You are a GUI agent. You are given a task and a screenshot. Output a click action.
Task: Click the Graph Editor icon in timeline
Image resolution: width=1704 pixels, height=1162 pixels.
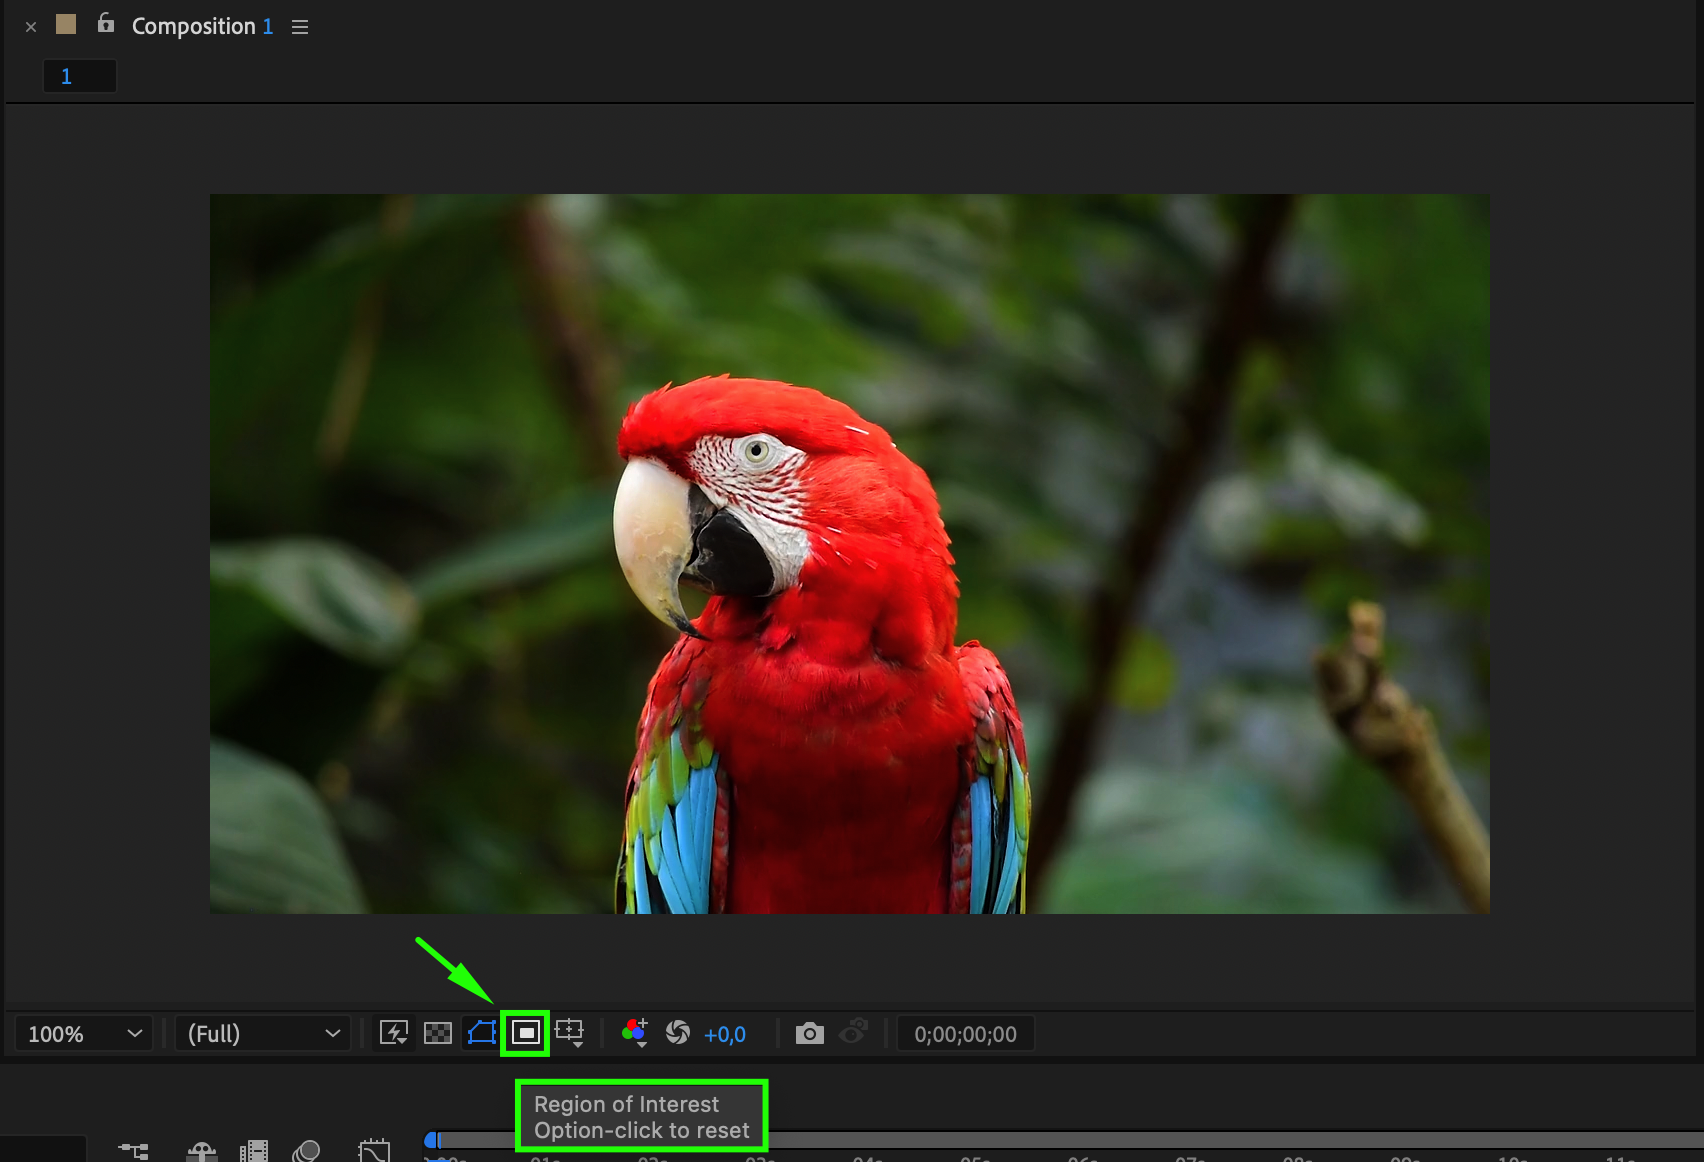(374, 1151)
